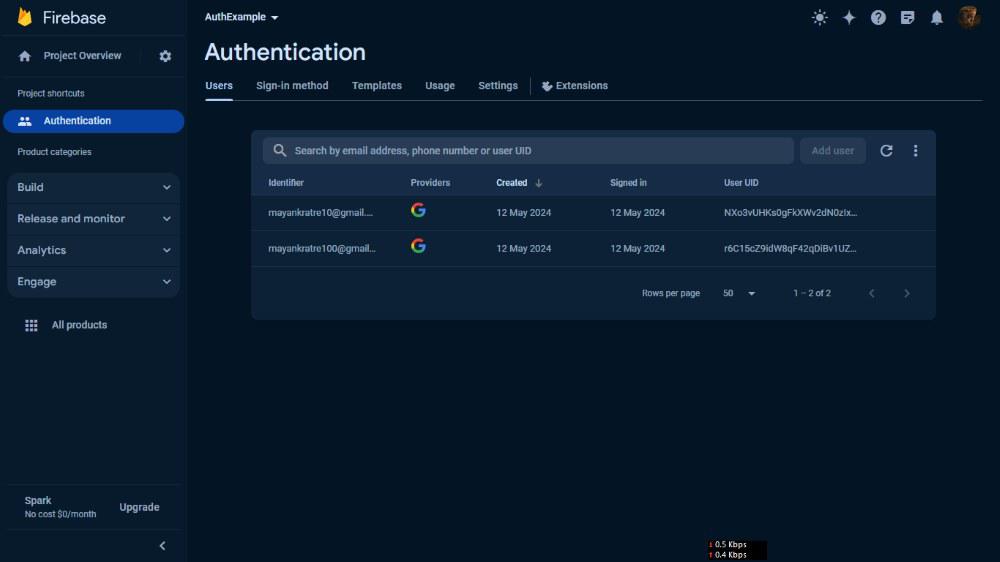Click the Add user button
The image size is (1000, 562).
click(x=832, y=151)
